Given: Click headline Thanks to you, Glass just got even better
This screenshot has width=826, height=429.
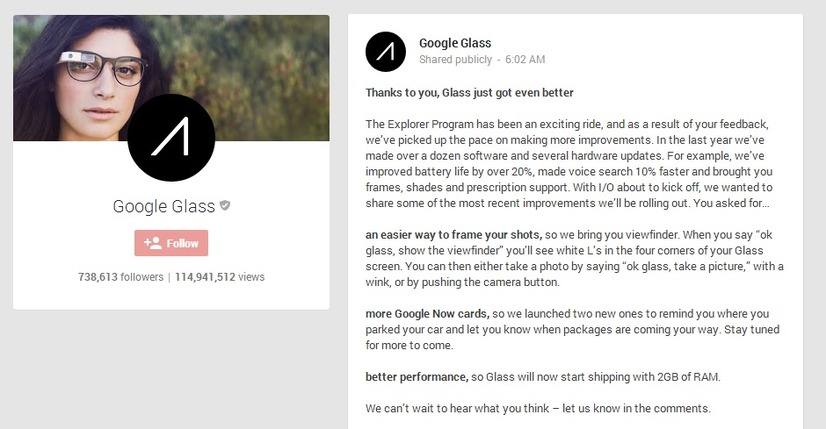Looking at the screenshot, I should (x=469, y=93).
